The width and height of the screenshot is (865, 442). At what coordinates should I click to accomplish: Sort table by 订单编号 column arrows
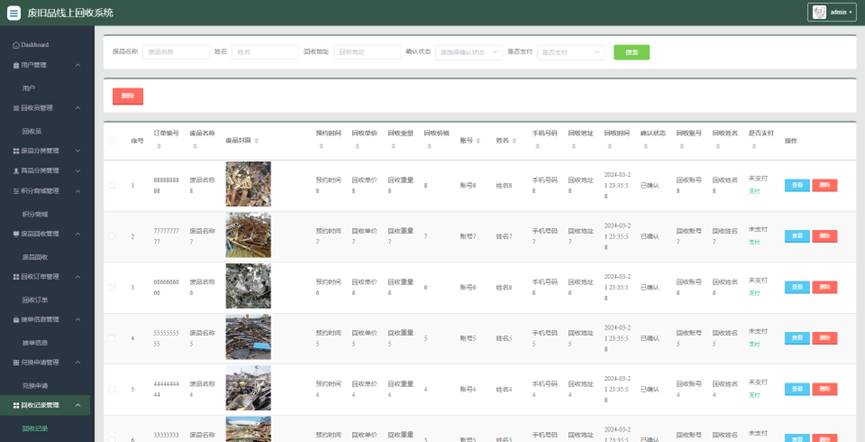coord(159,146)
